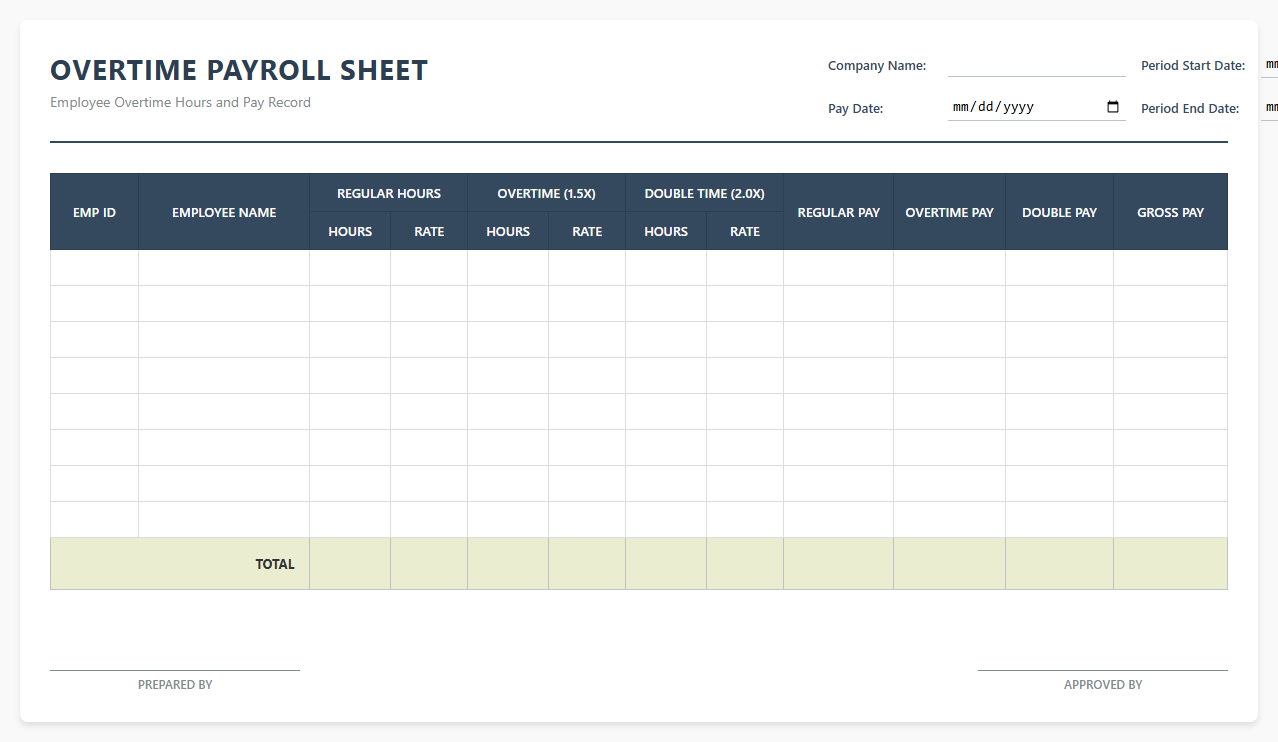Image resolution: width=1278 pixels, height=742 pixels.
Task: Focus the Pay Date input field
Action: (1036, 107)
